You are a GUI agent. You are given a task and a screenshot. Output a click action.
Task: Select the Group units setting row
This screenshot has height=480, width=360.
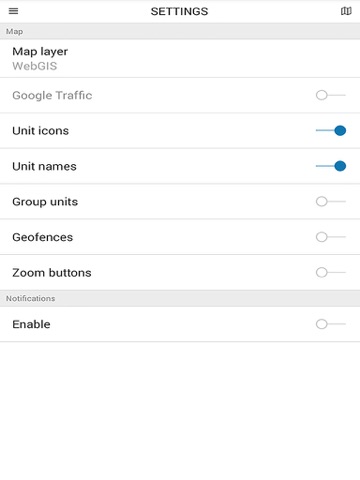point(180,201)
